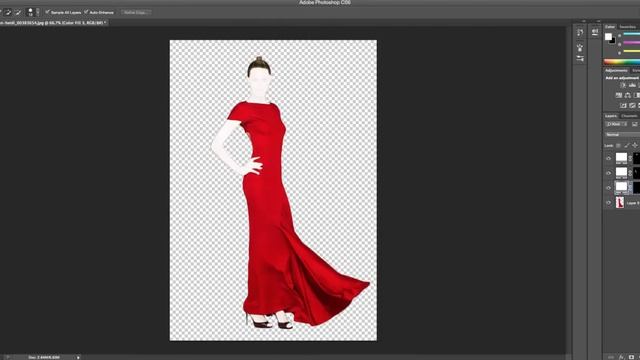Click the Layer 0 name text
The height and width of the screenshot is (360, 640).
pyautogui.click(x=633, y=203)
